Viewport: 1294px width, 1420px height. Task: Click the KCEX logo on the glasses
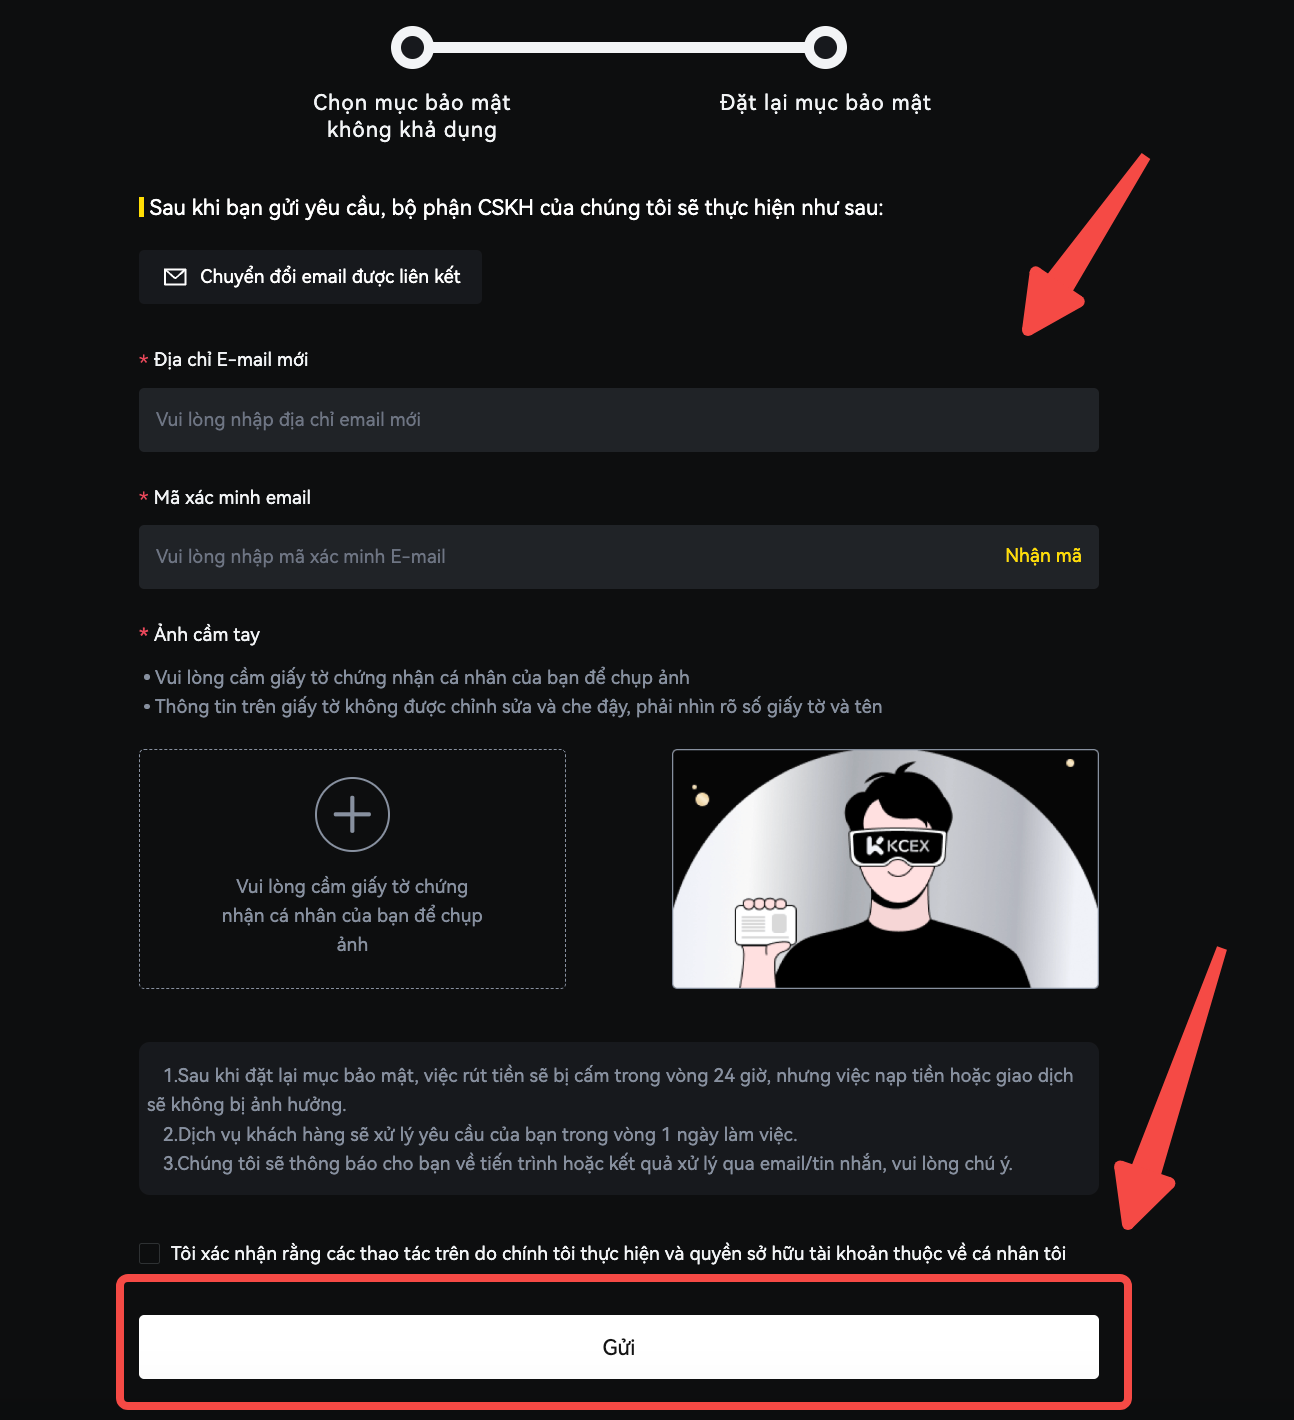898,846
